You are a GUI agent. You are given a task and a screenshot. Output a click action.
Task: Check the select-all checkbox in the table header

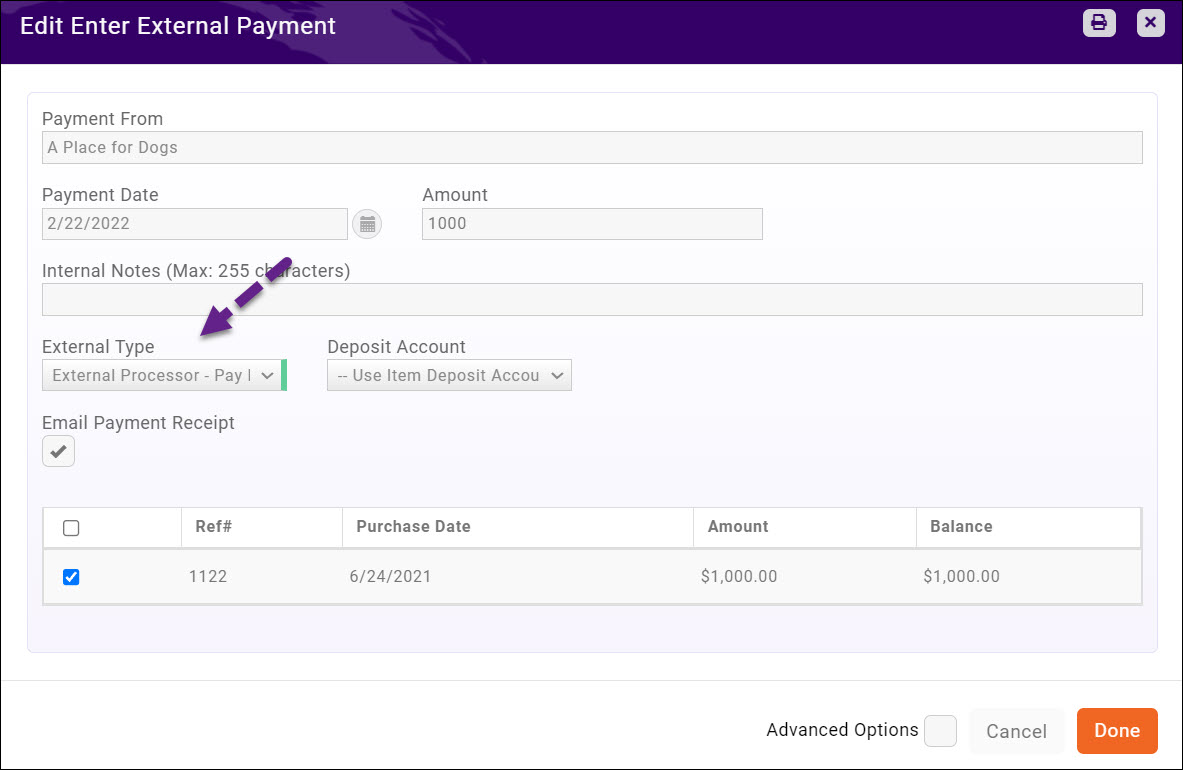[x=71, y=527]
